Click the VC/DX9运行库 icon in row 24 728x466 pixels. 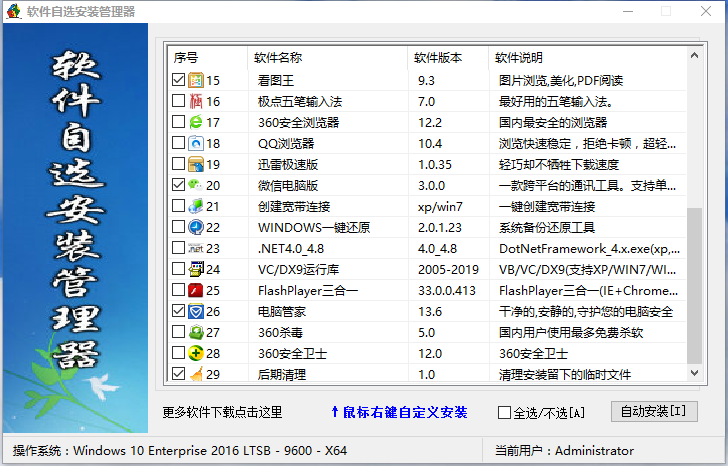point(196,269)
